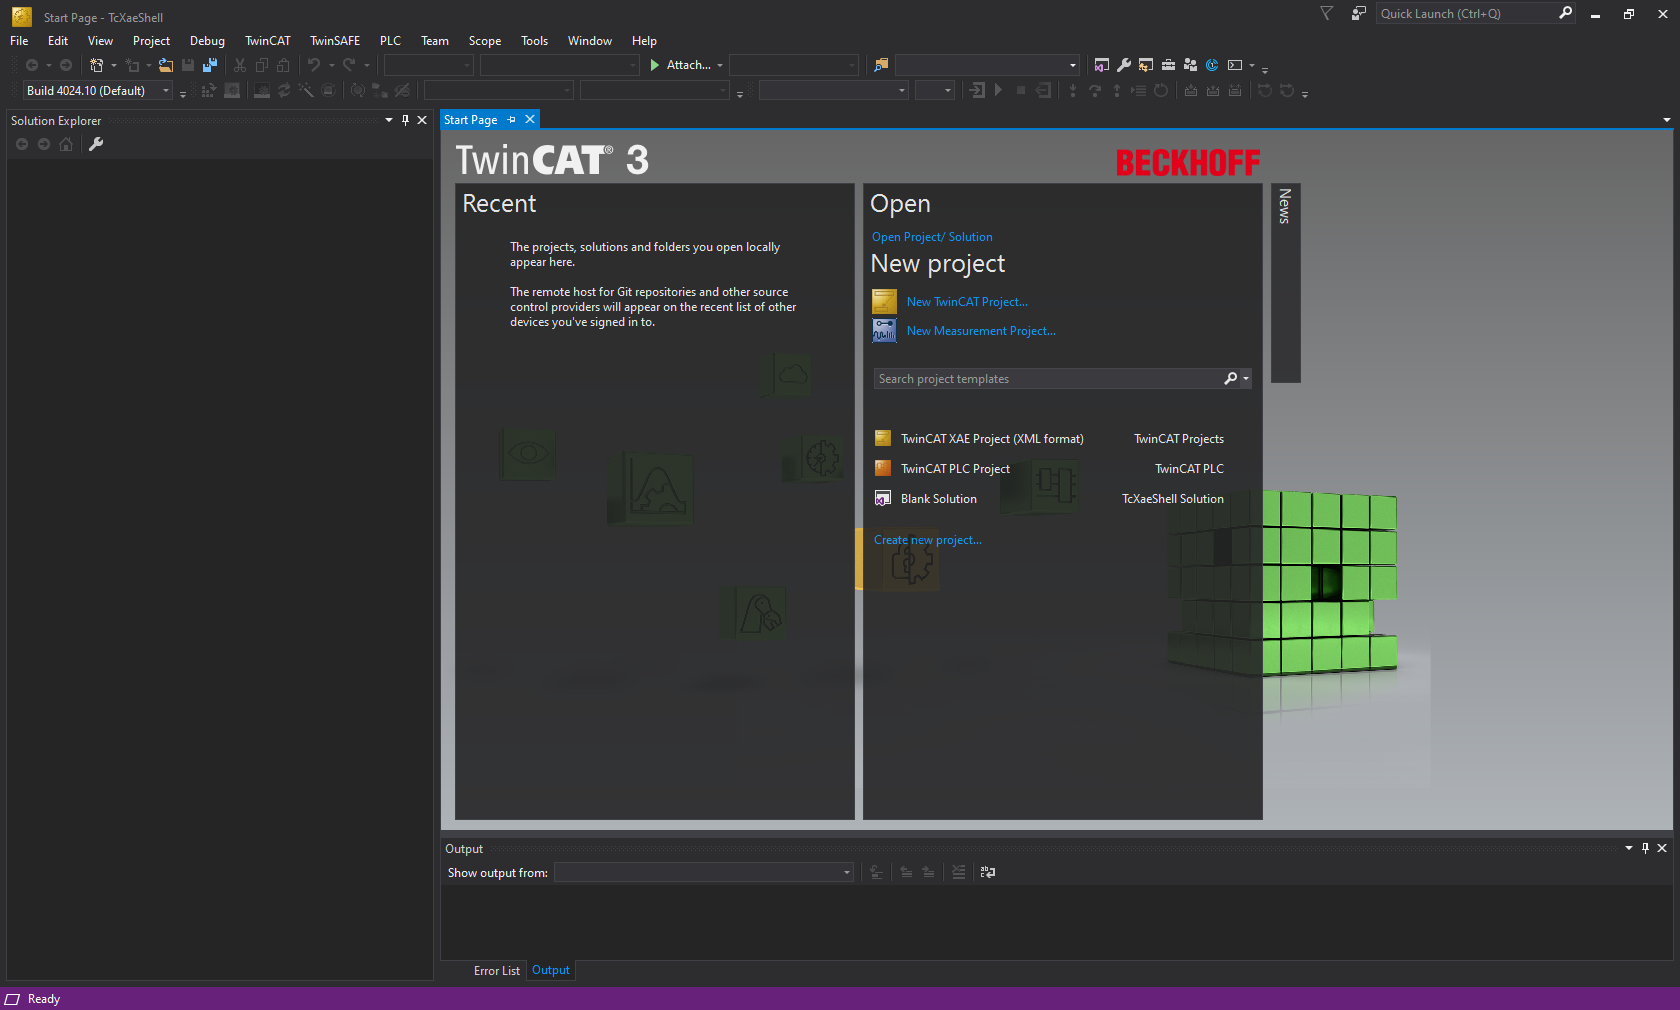Select the TwinCAT PLC Project template
The image size is (1680, 1010).
click(x=1049, y=469)
